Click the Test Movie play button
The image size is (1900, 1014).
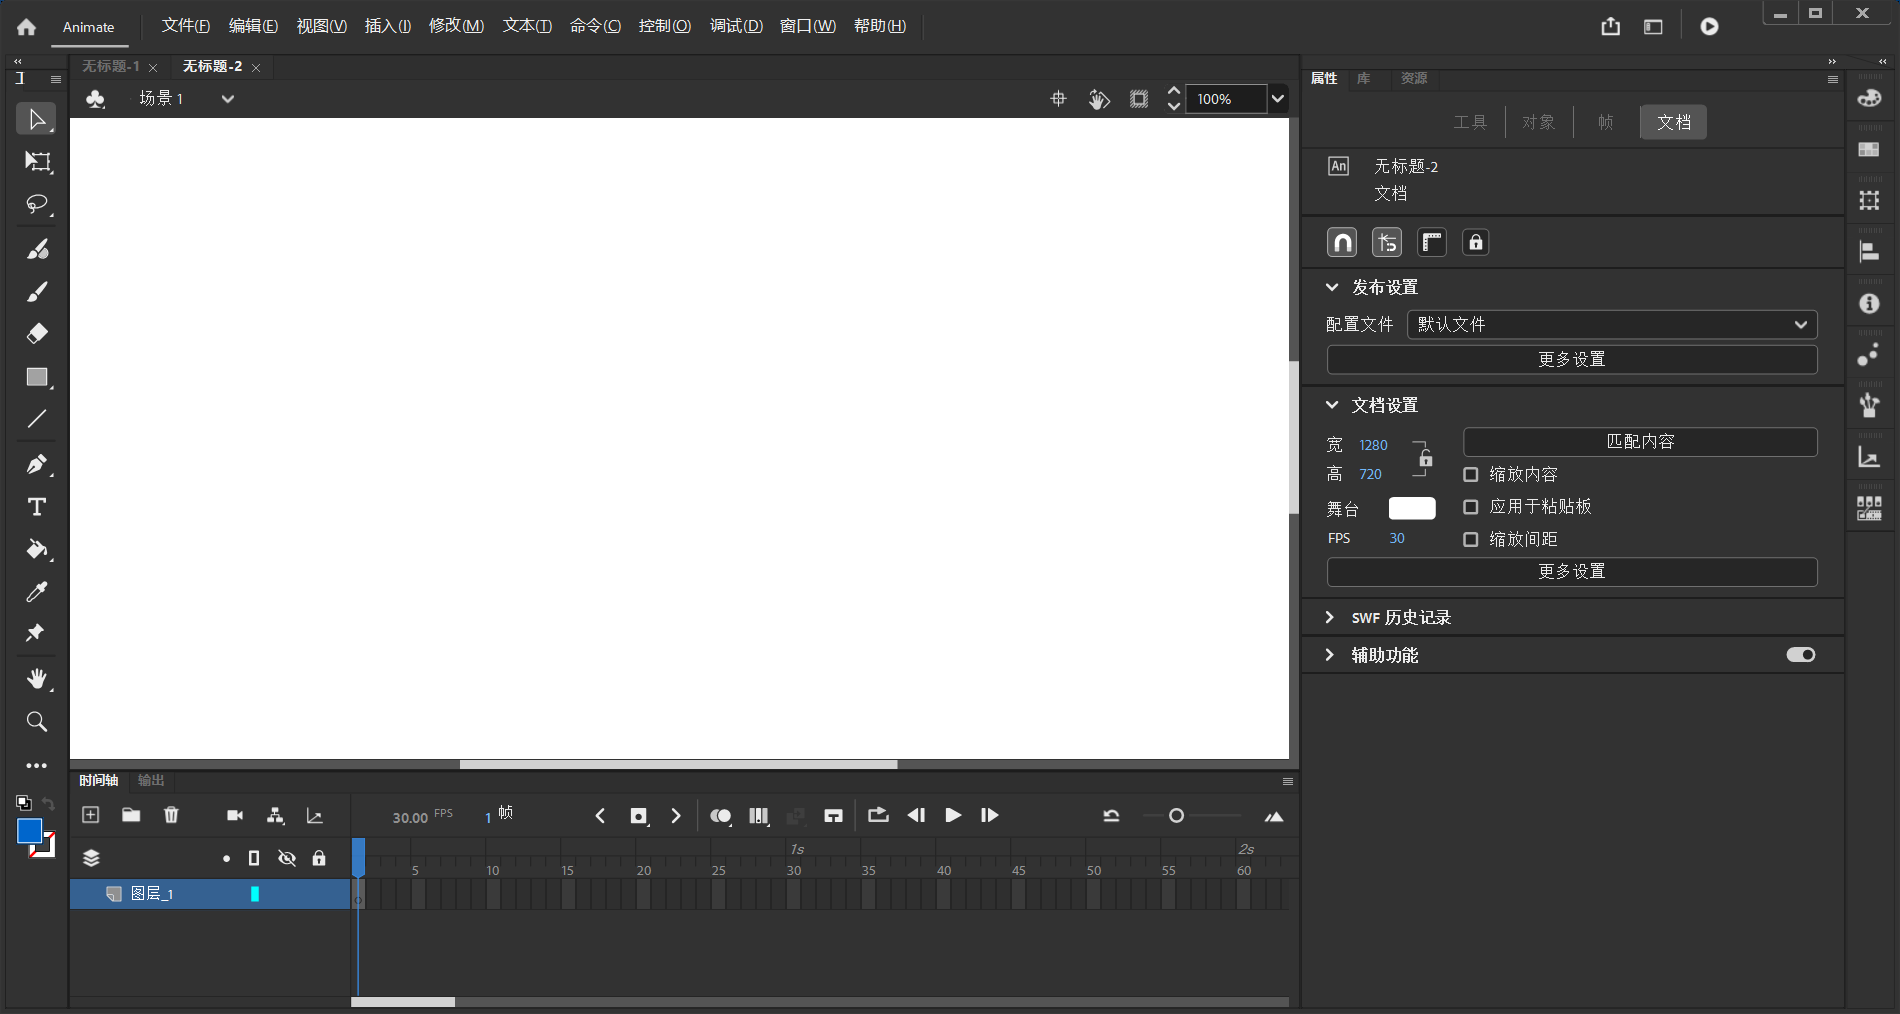tap(1709, 26)
